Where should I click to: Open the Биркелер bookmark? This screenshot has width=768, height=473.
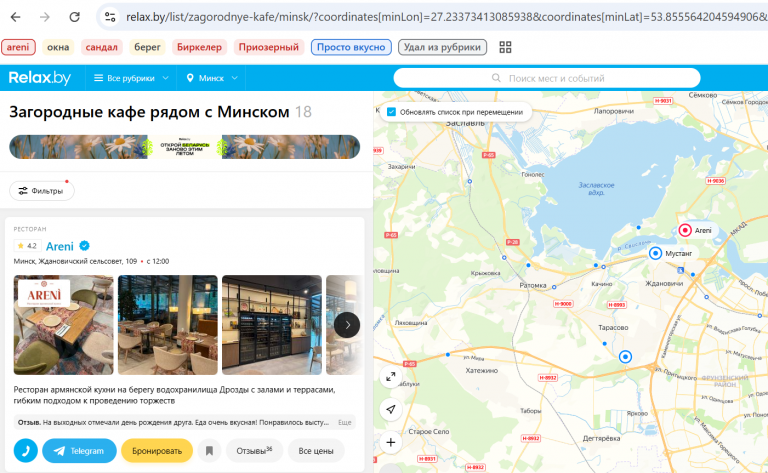tap(199, 47)
